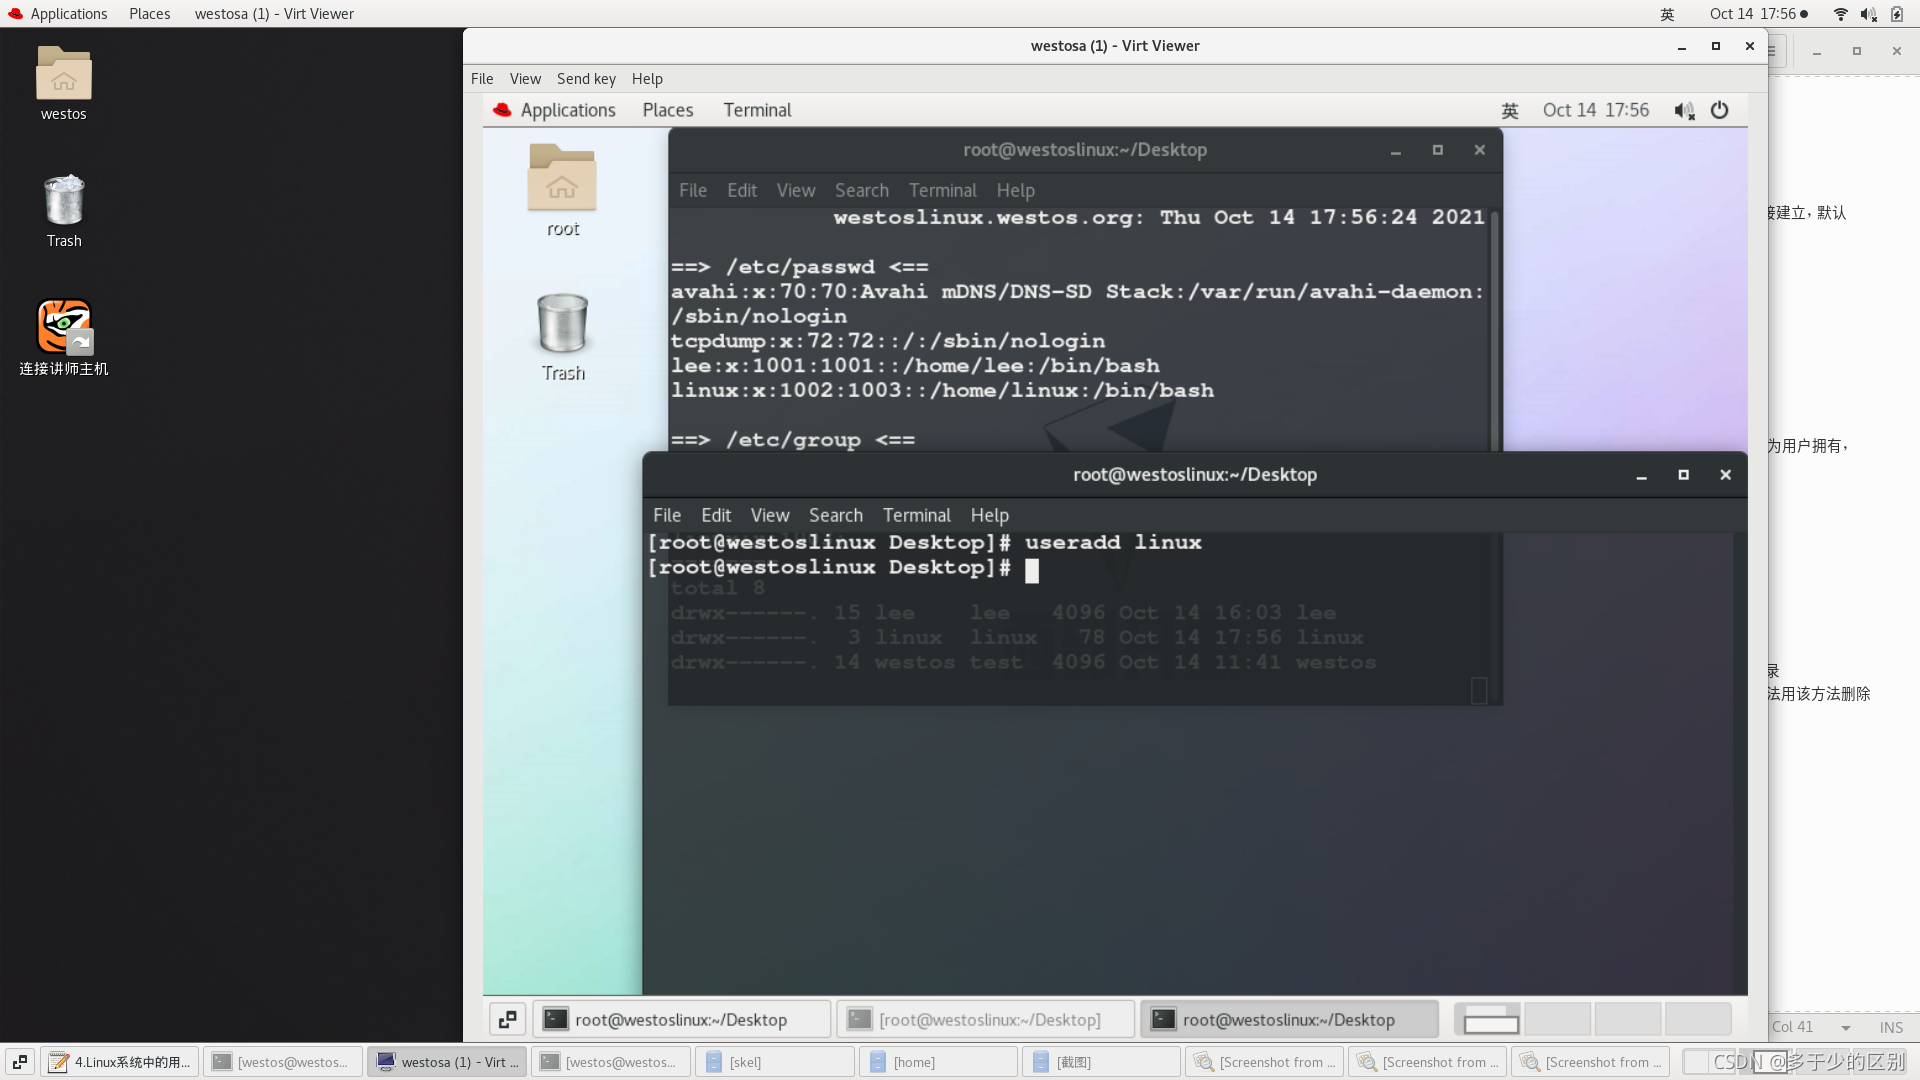This screenshot has width=1920, height=1080.
Task: Click the host Wi-Fi status icon
Action: click(x=1840, y=14)
